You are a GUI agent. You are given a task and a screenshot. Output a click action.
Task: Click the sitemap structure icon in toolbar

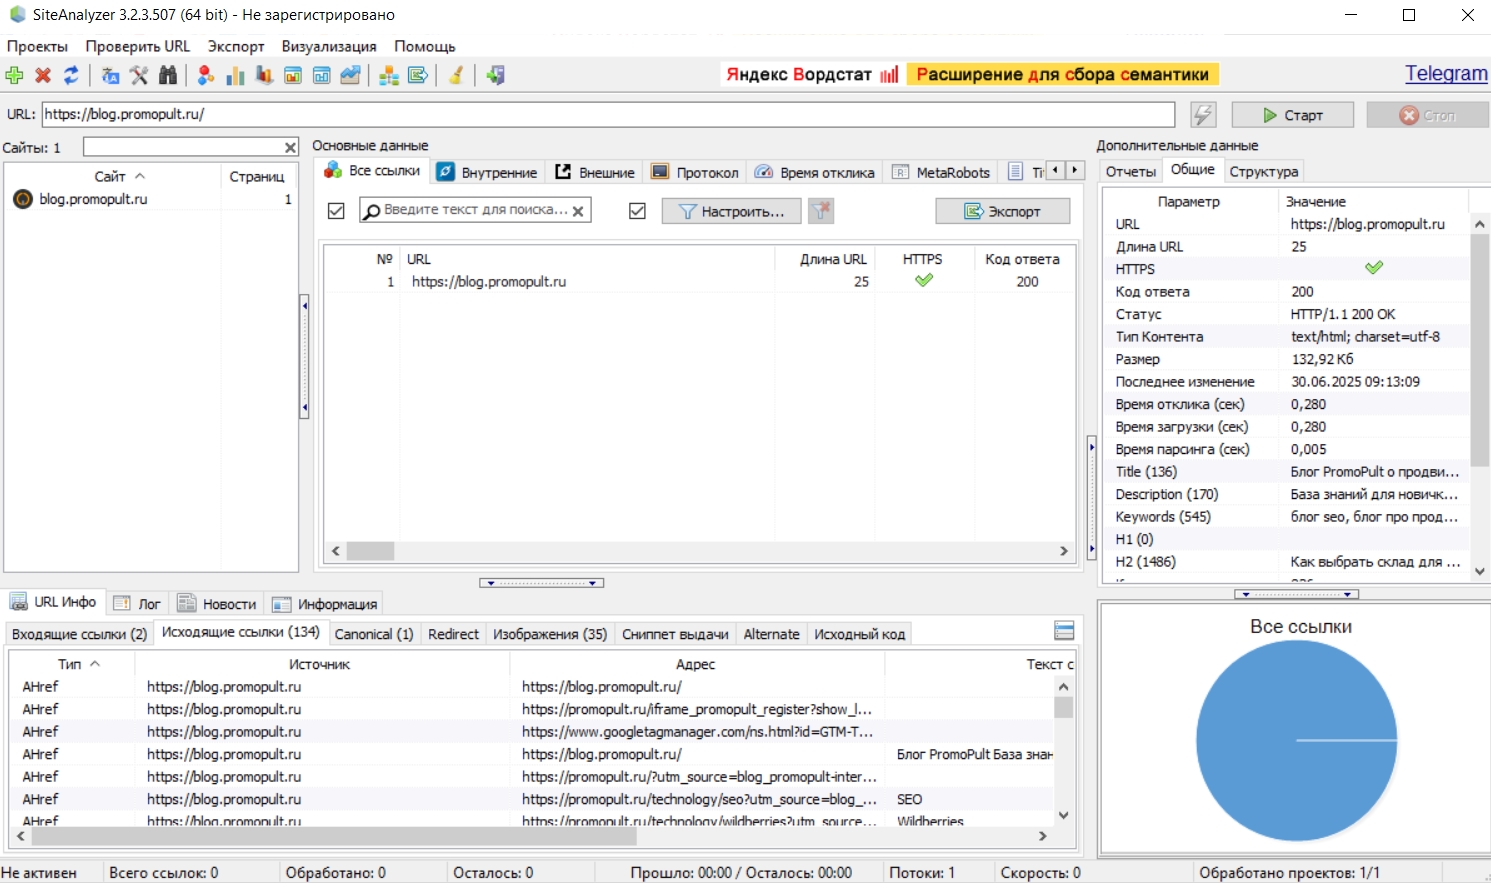389,75
